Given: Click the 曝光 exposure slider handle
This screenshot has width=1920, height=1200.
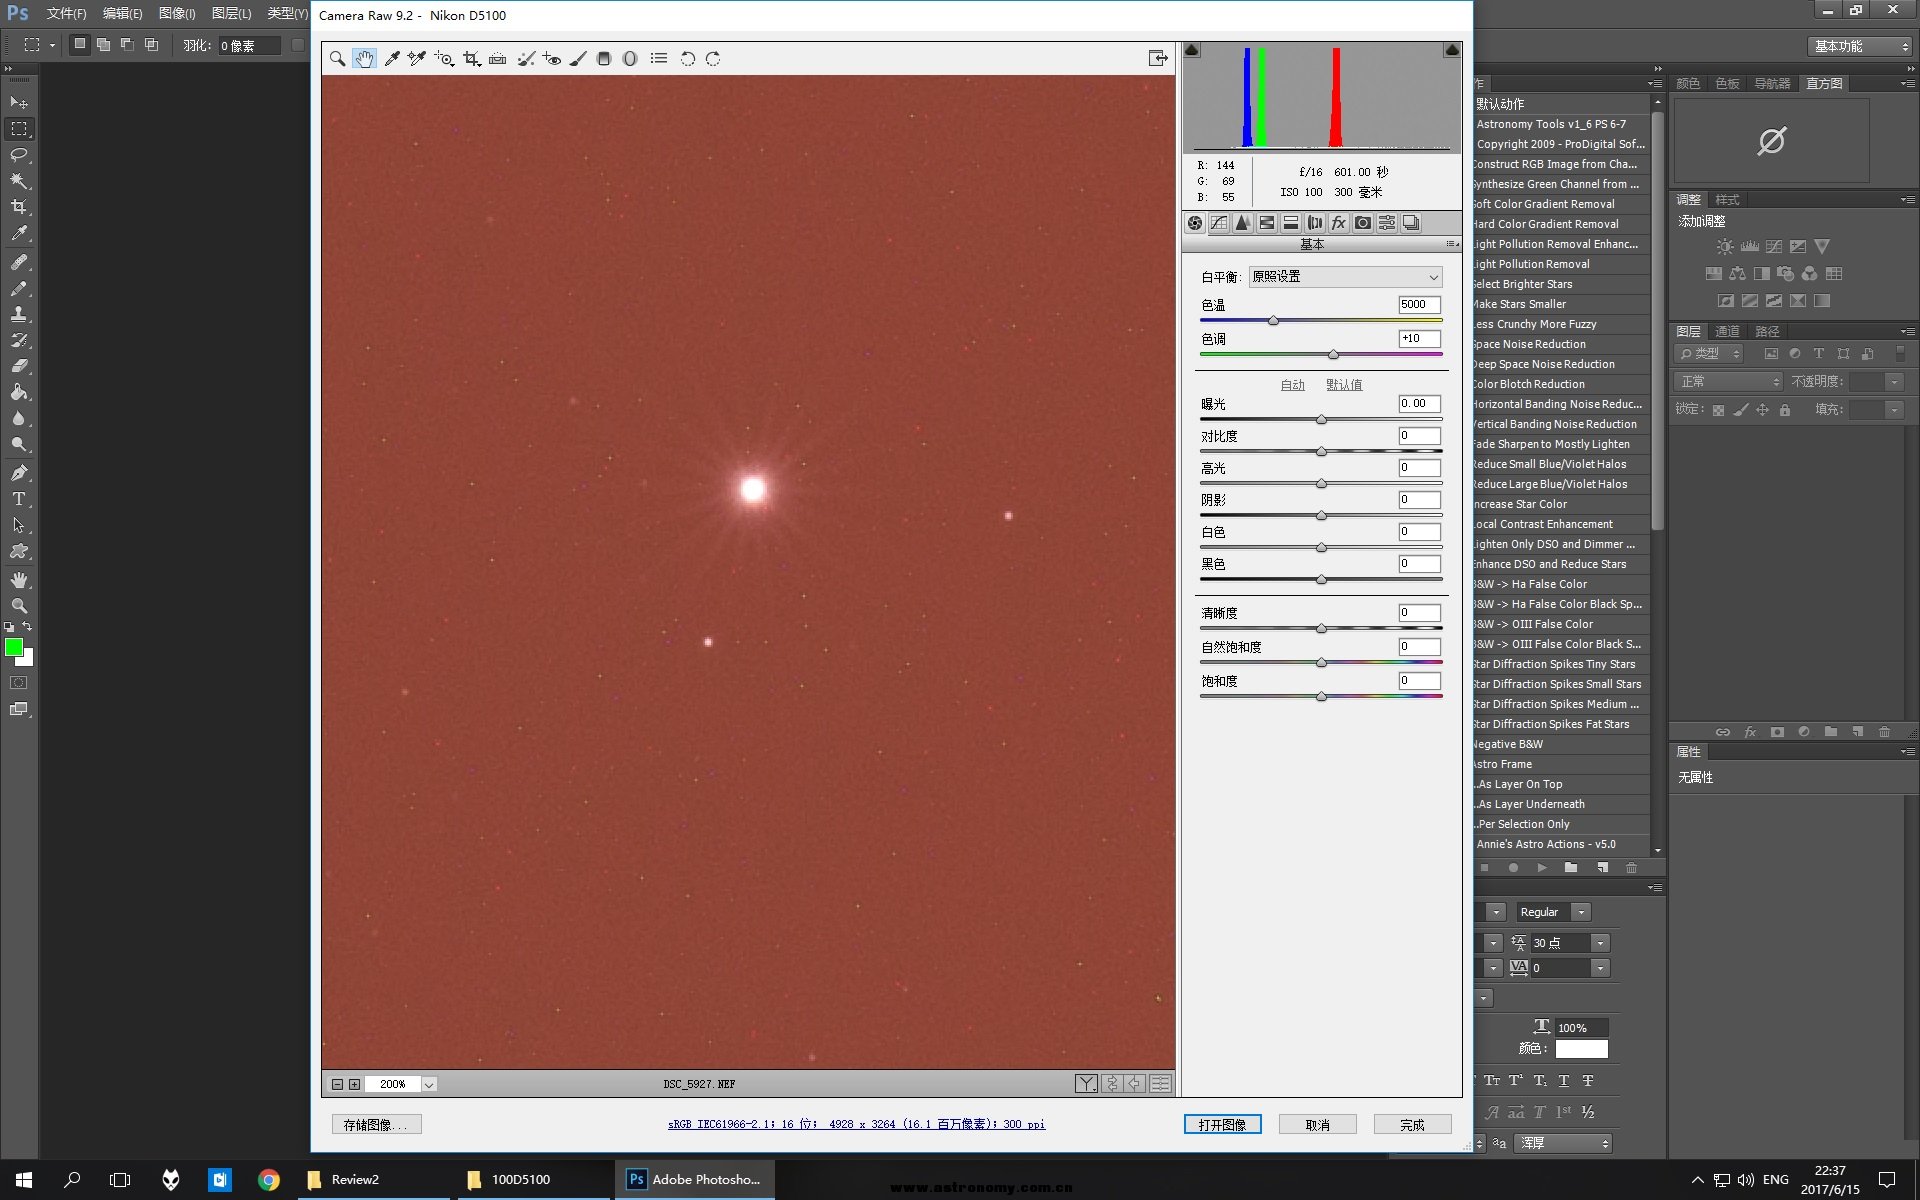Looking at the screenshot, I should 1321,420.
